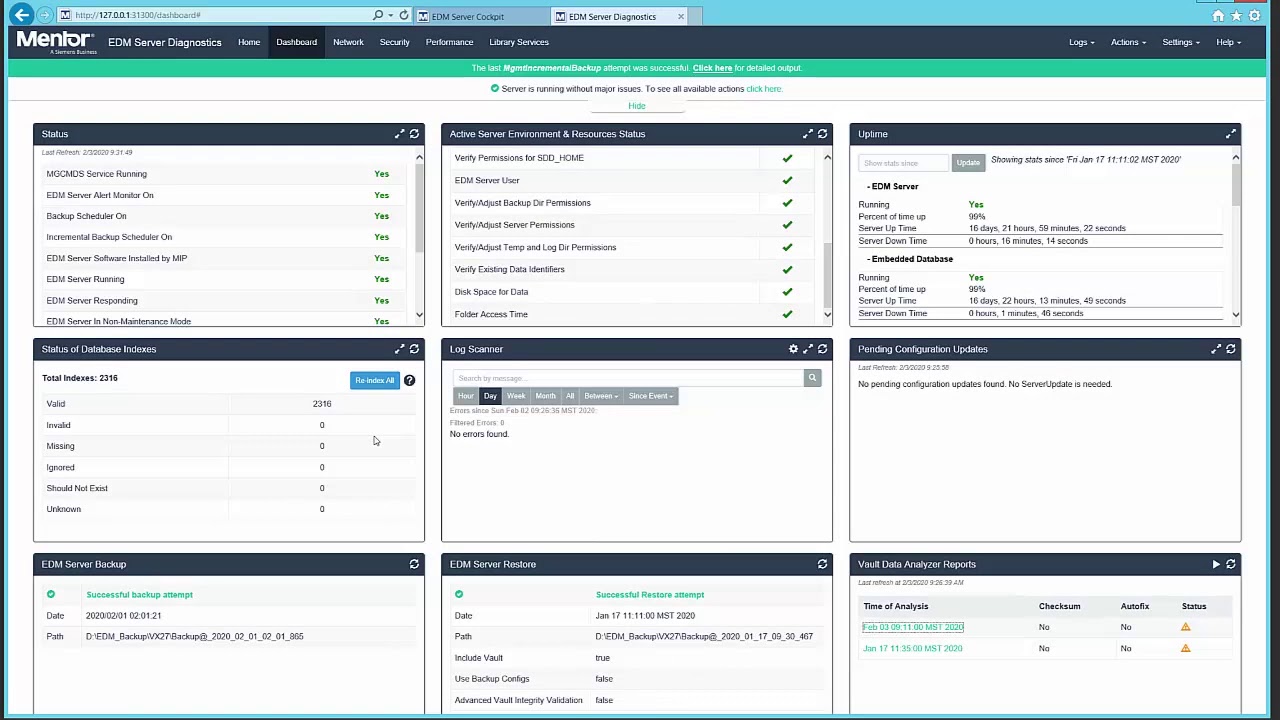This screenshot has width=1280, height=720.
Task: Click the Update button in Uptime
Action: coord(968,163)
